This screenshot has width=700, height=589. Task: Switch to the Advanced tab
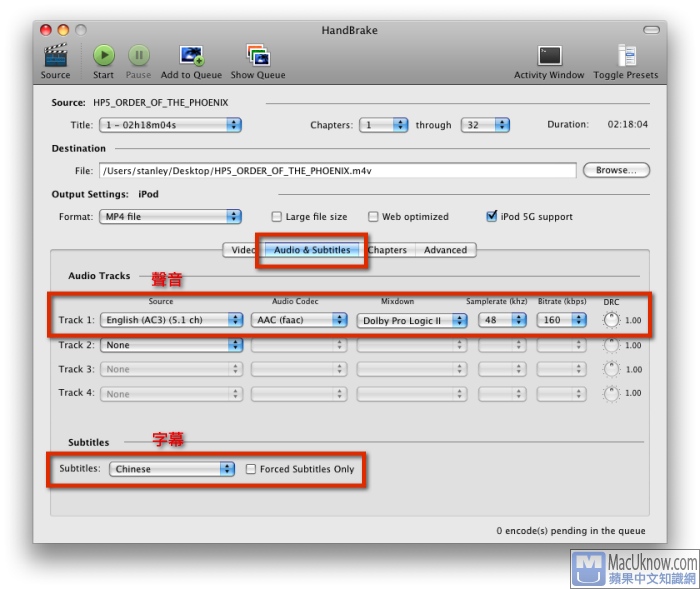tap(445, 250)
